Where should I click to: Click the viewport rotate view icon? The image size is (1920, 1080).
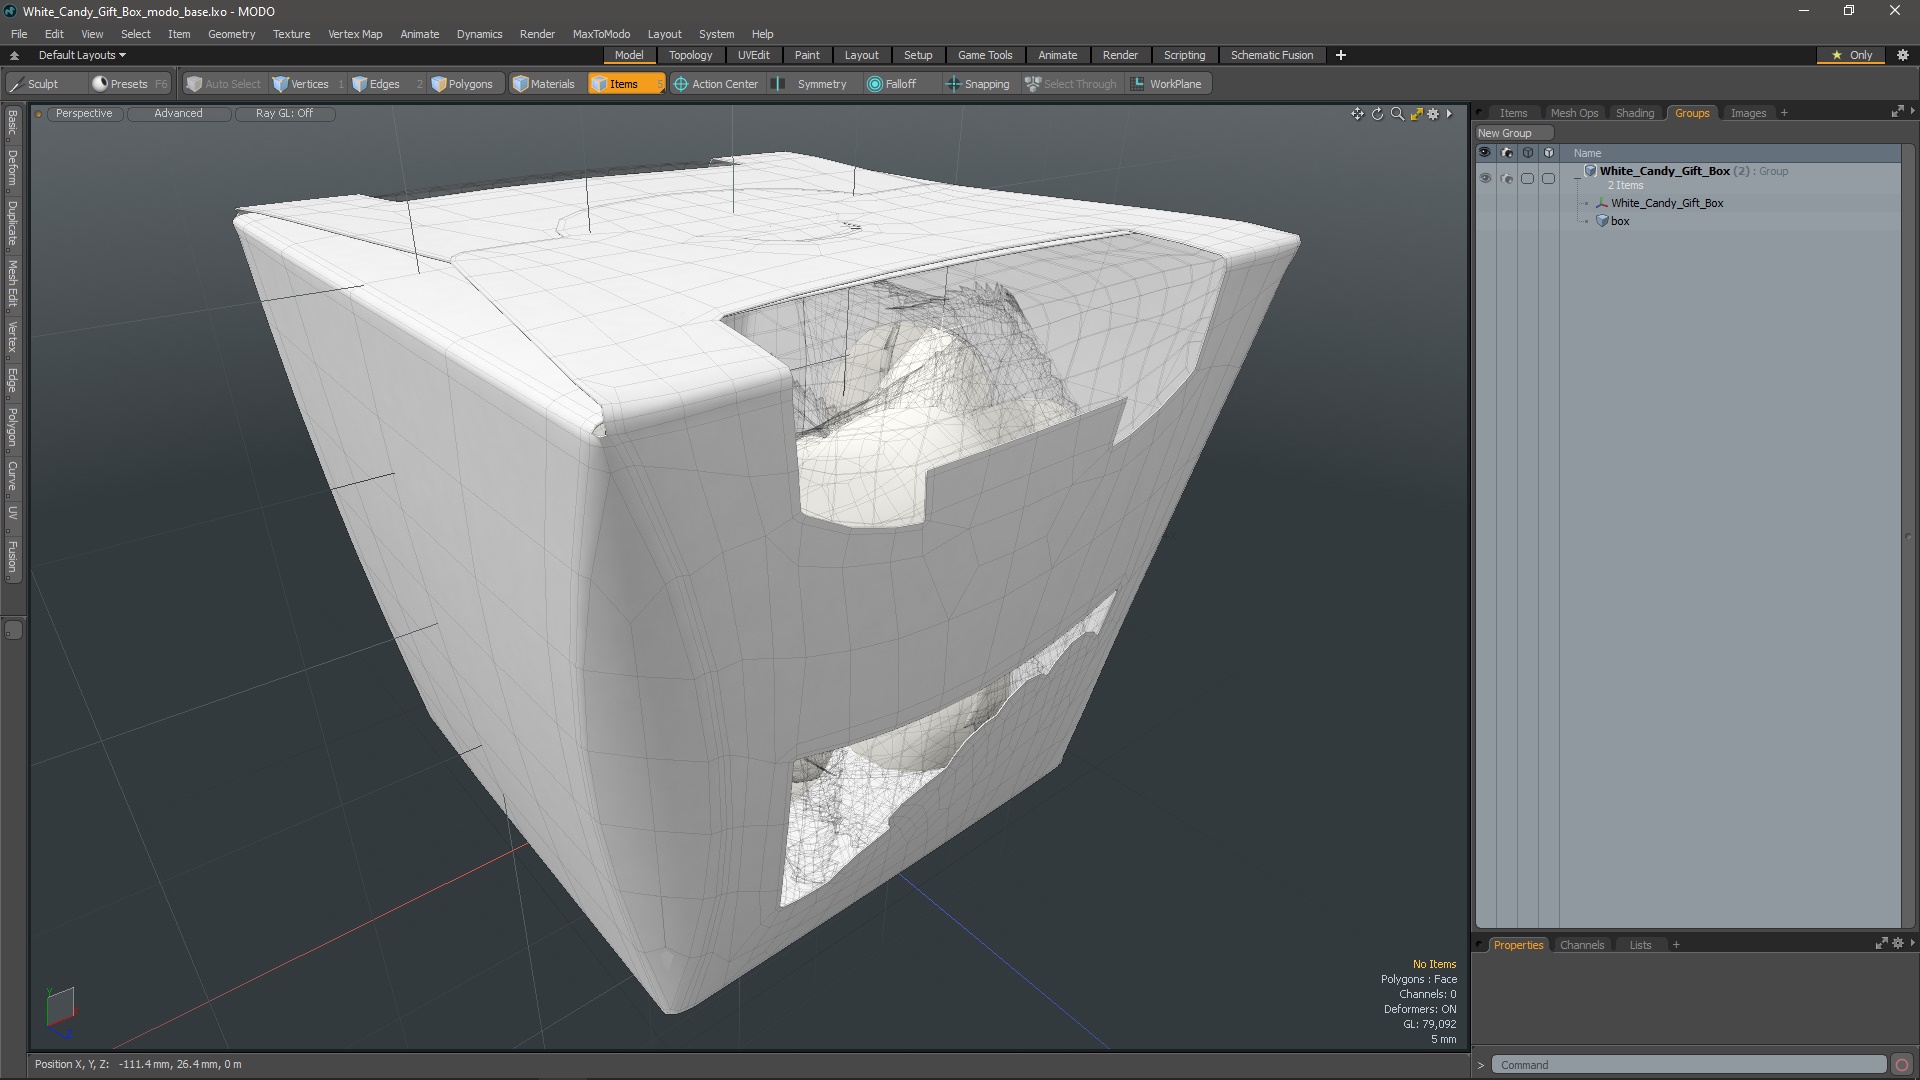point(1377,114)
